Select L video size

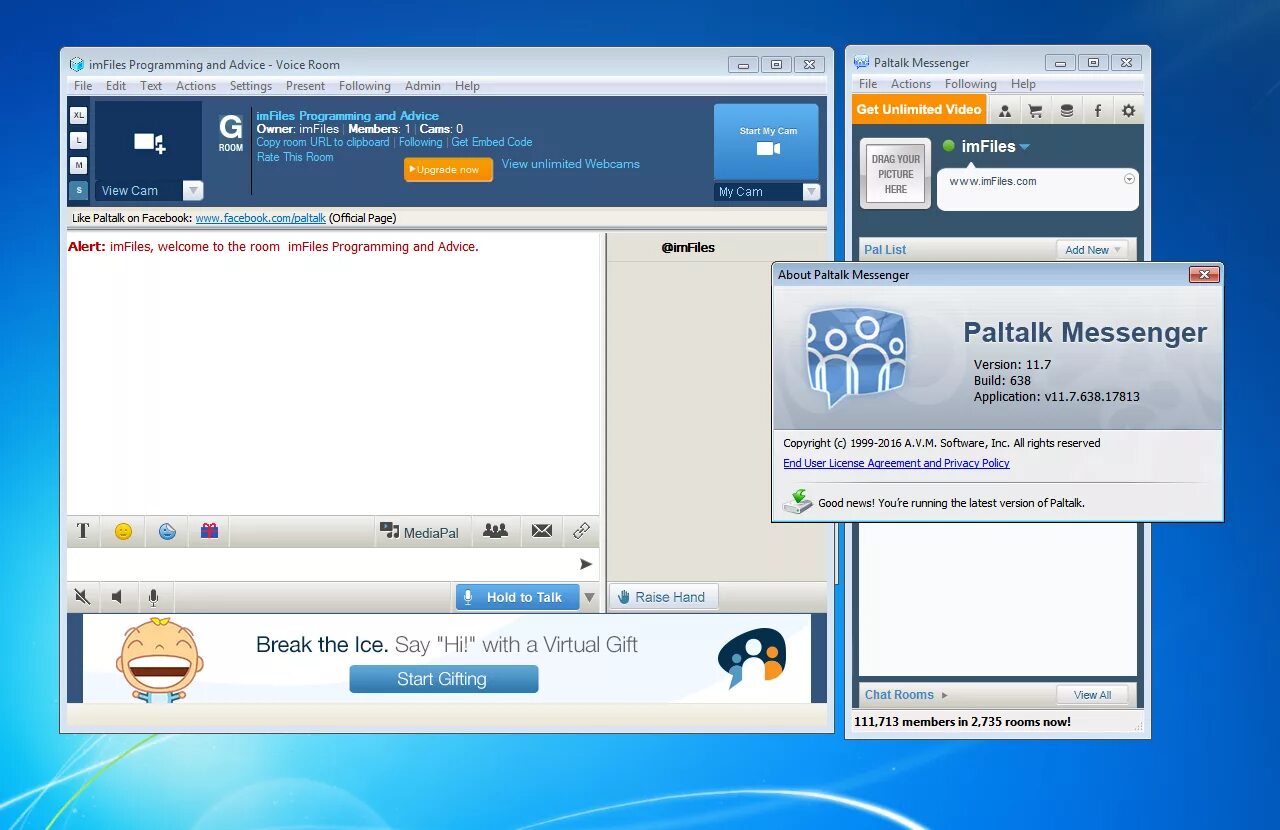click(x=79, y=140)
